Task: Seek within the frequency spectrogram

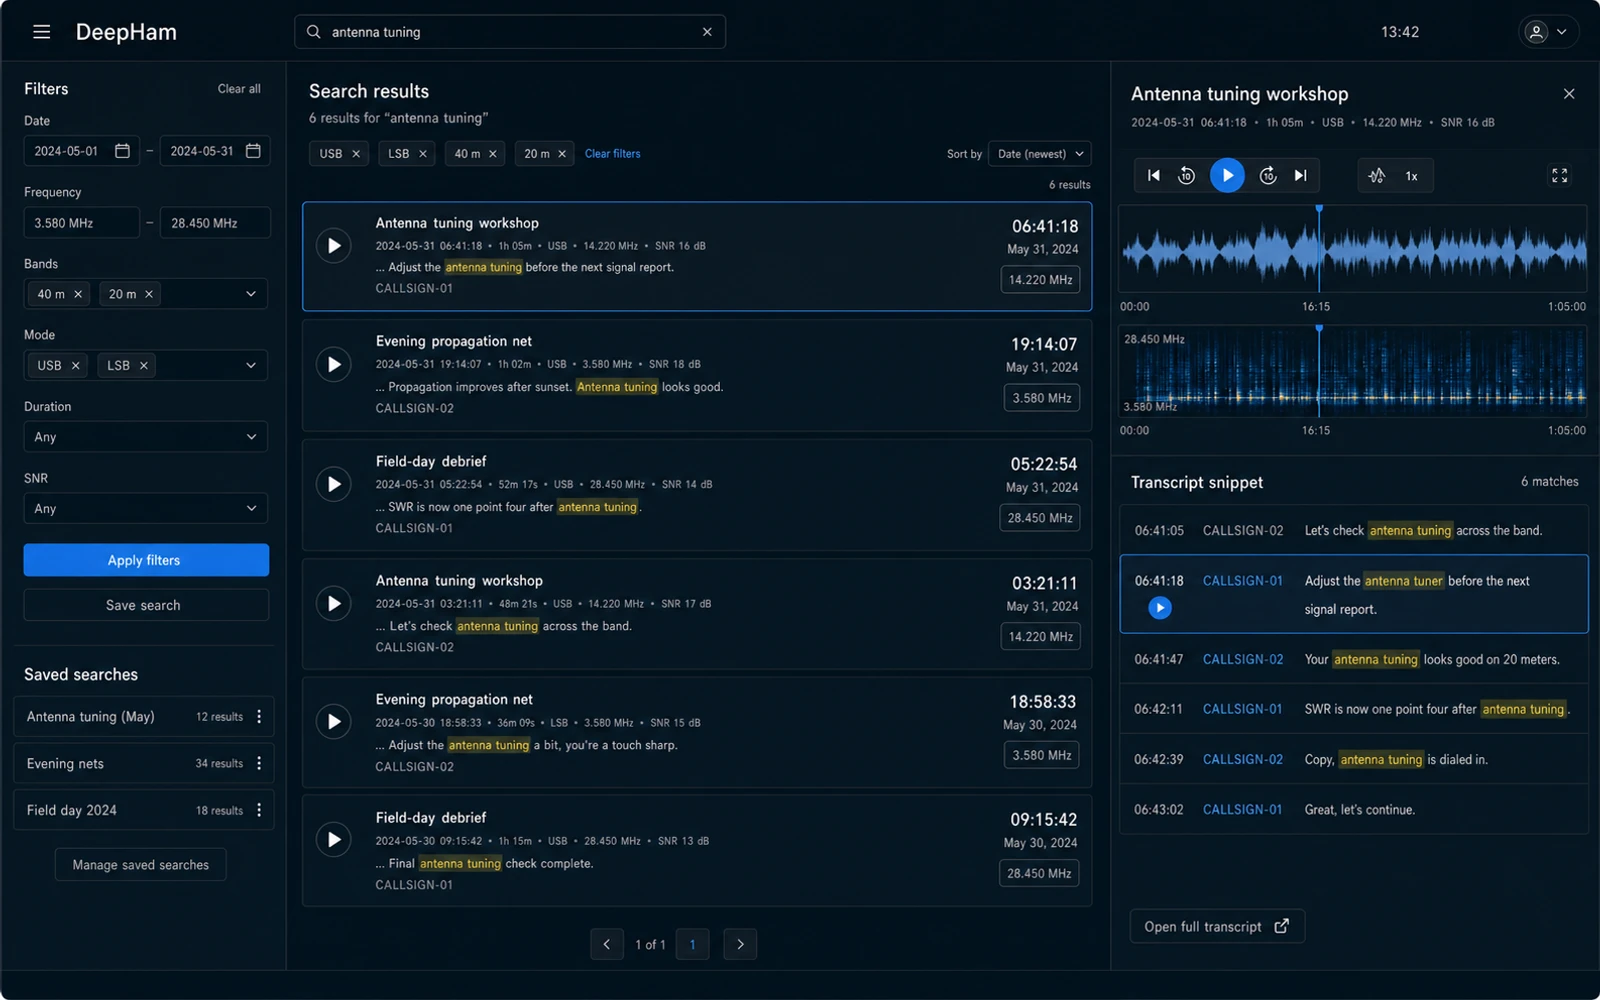Action: coord(1353,372)
